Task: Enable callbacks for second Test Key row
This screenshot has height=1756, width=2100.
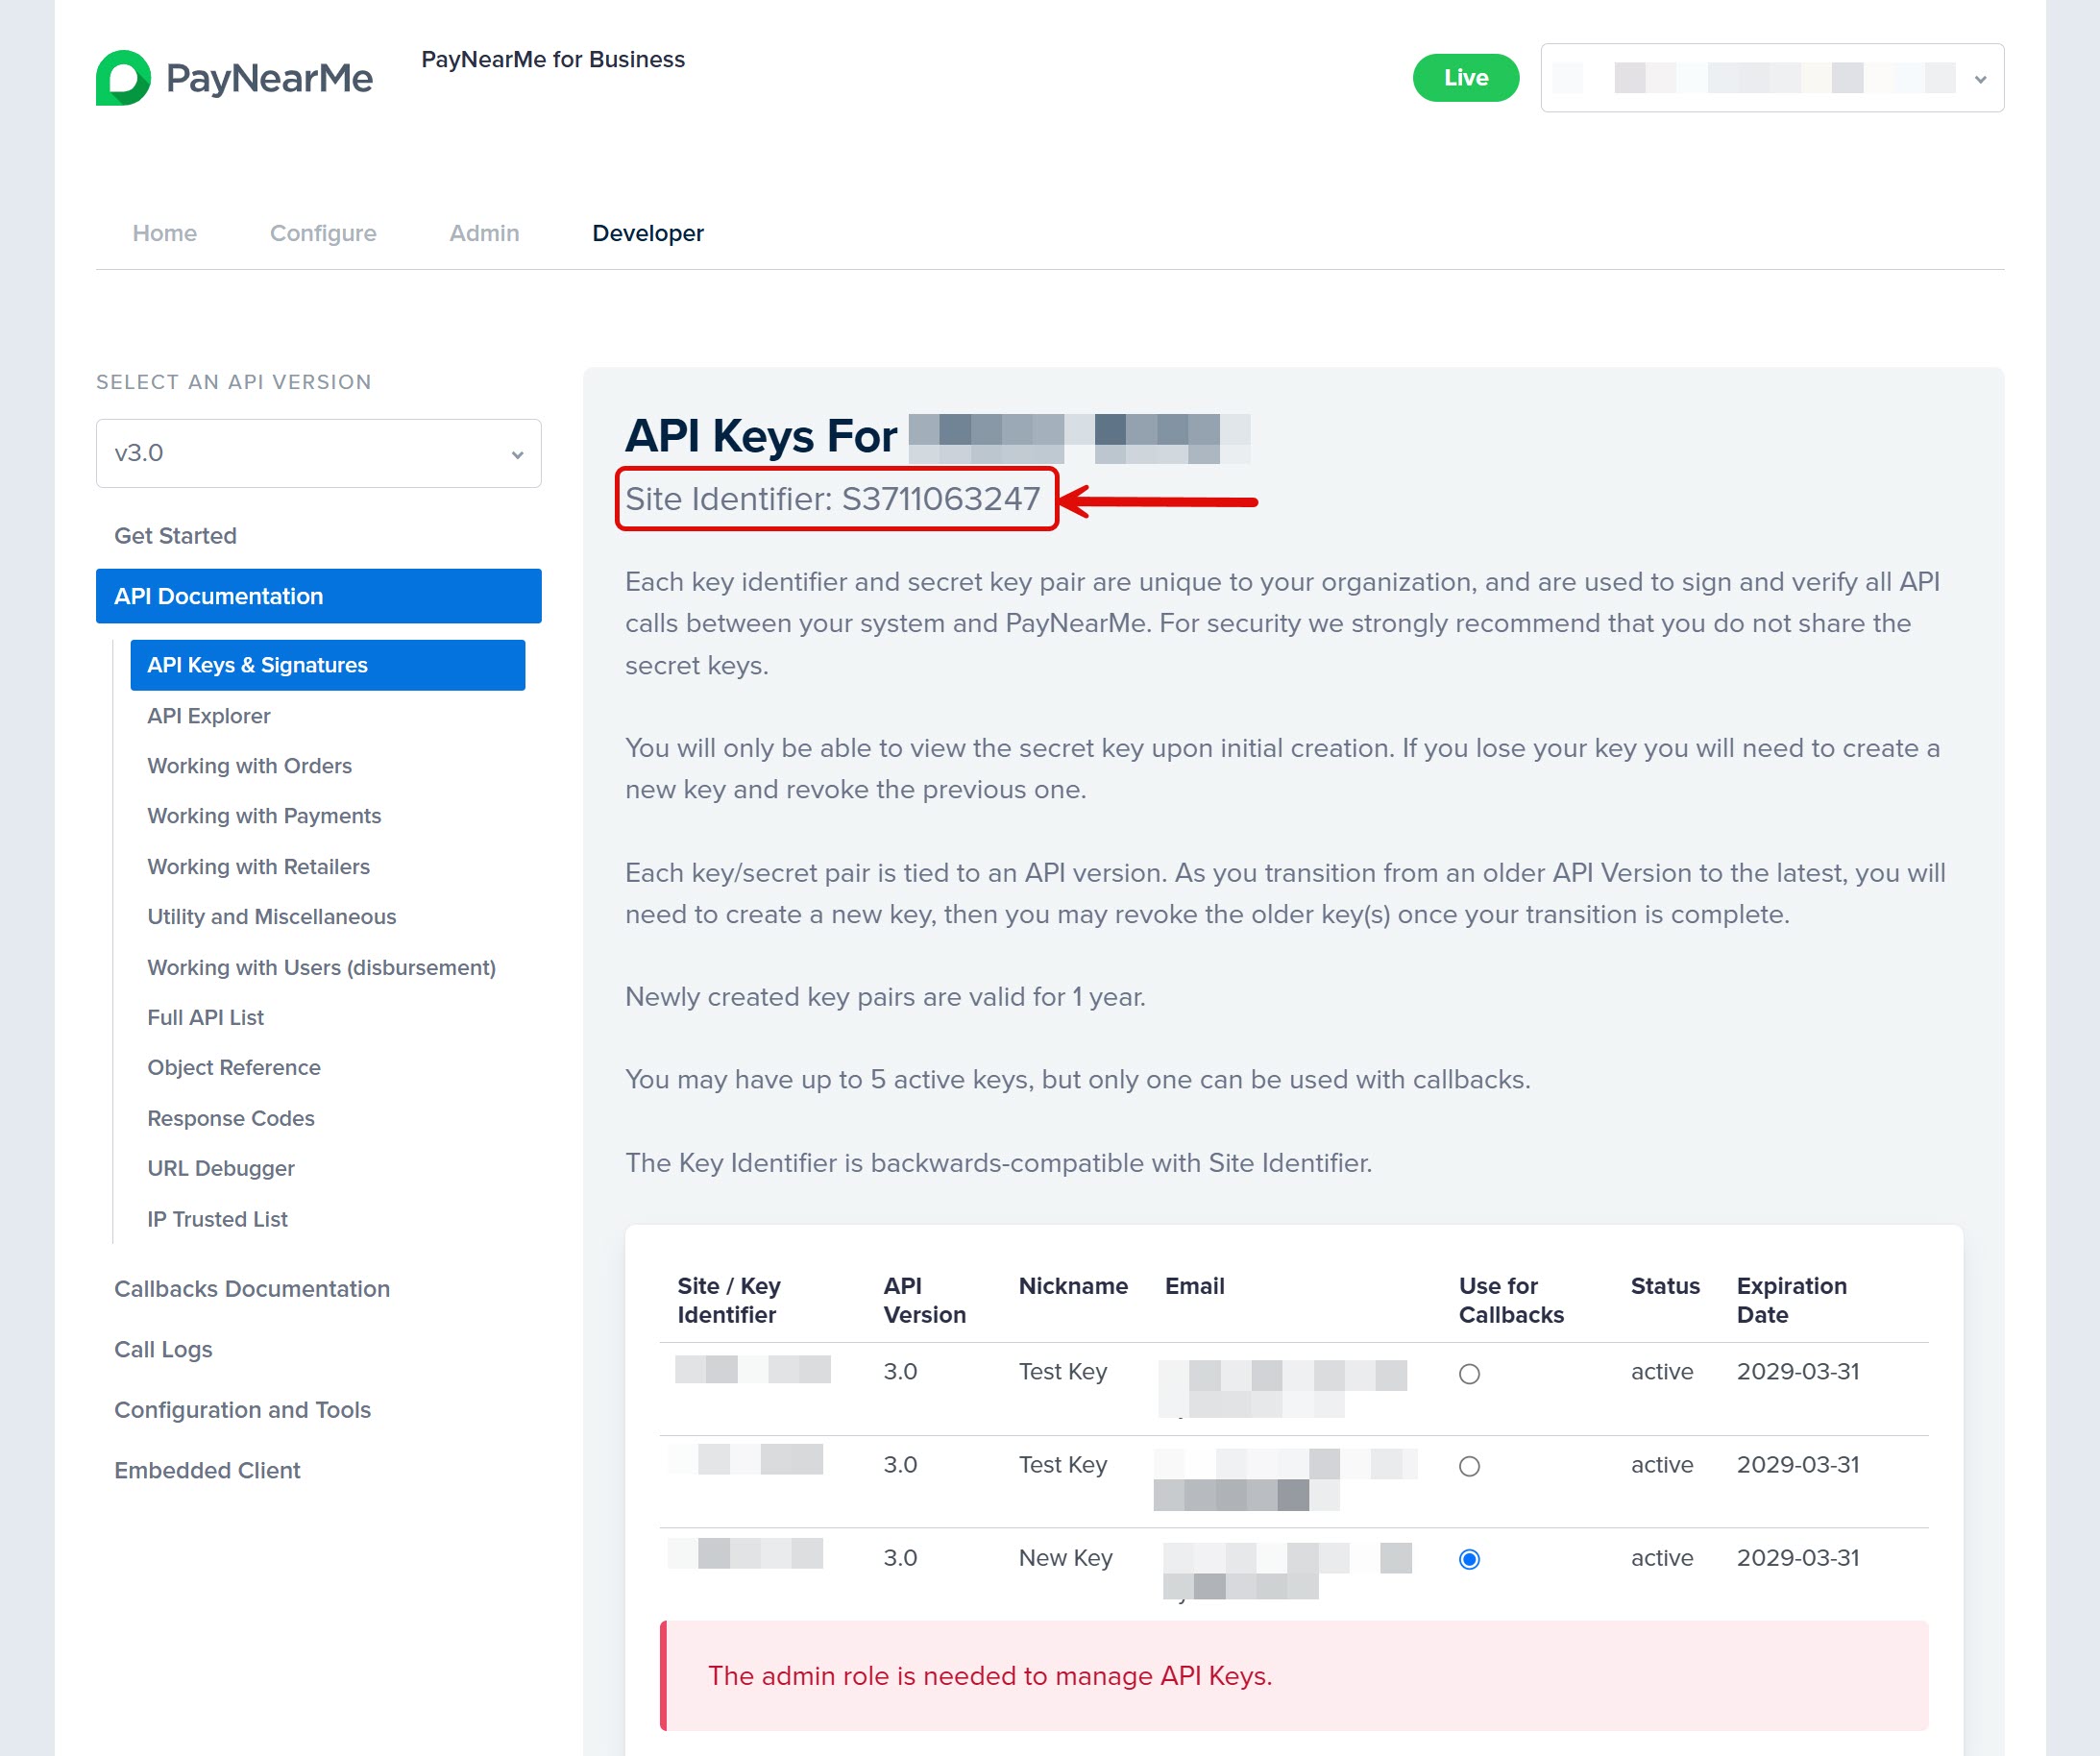Action: [1468, 1467]
